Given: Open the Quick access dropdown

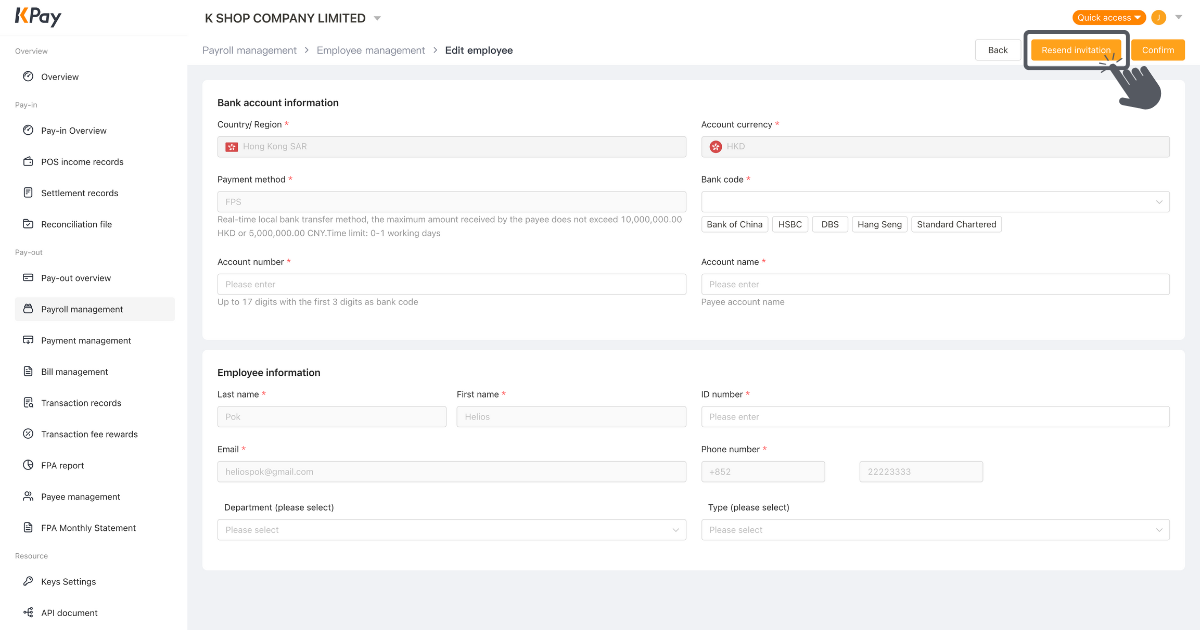Looking at the screenshot, I should [1108, 17].
